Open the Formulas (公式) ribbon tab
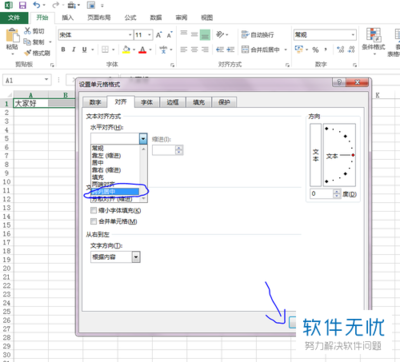The image size is (400, 362). (x=130, y=17)
